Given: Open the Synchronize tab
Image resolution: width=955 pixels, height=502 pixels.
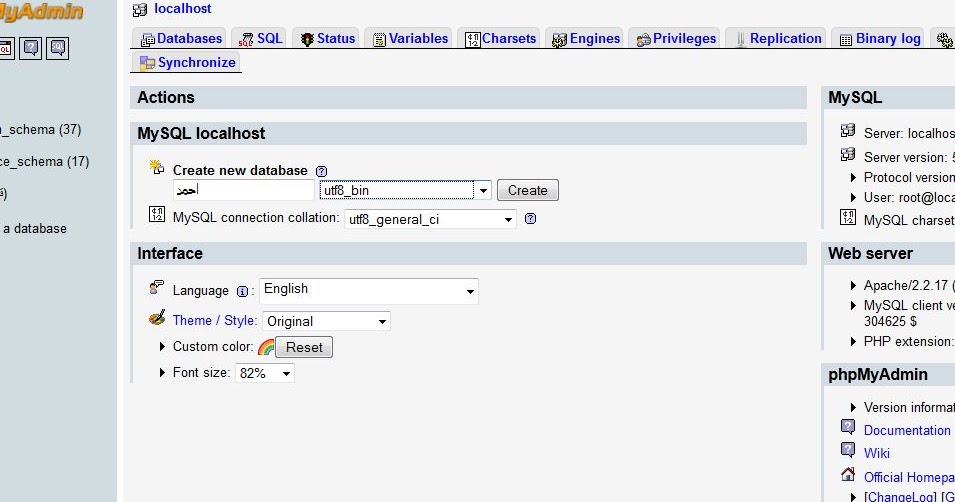Looking at the screenshot, I should [187, 62].
